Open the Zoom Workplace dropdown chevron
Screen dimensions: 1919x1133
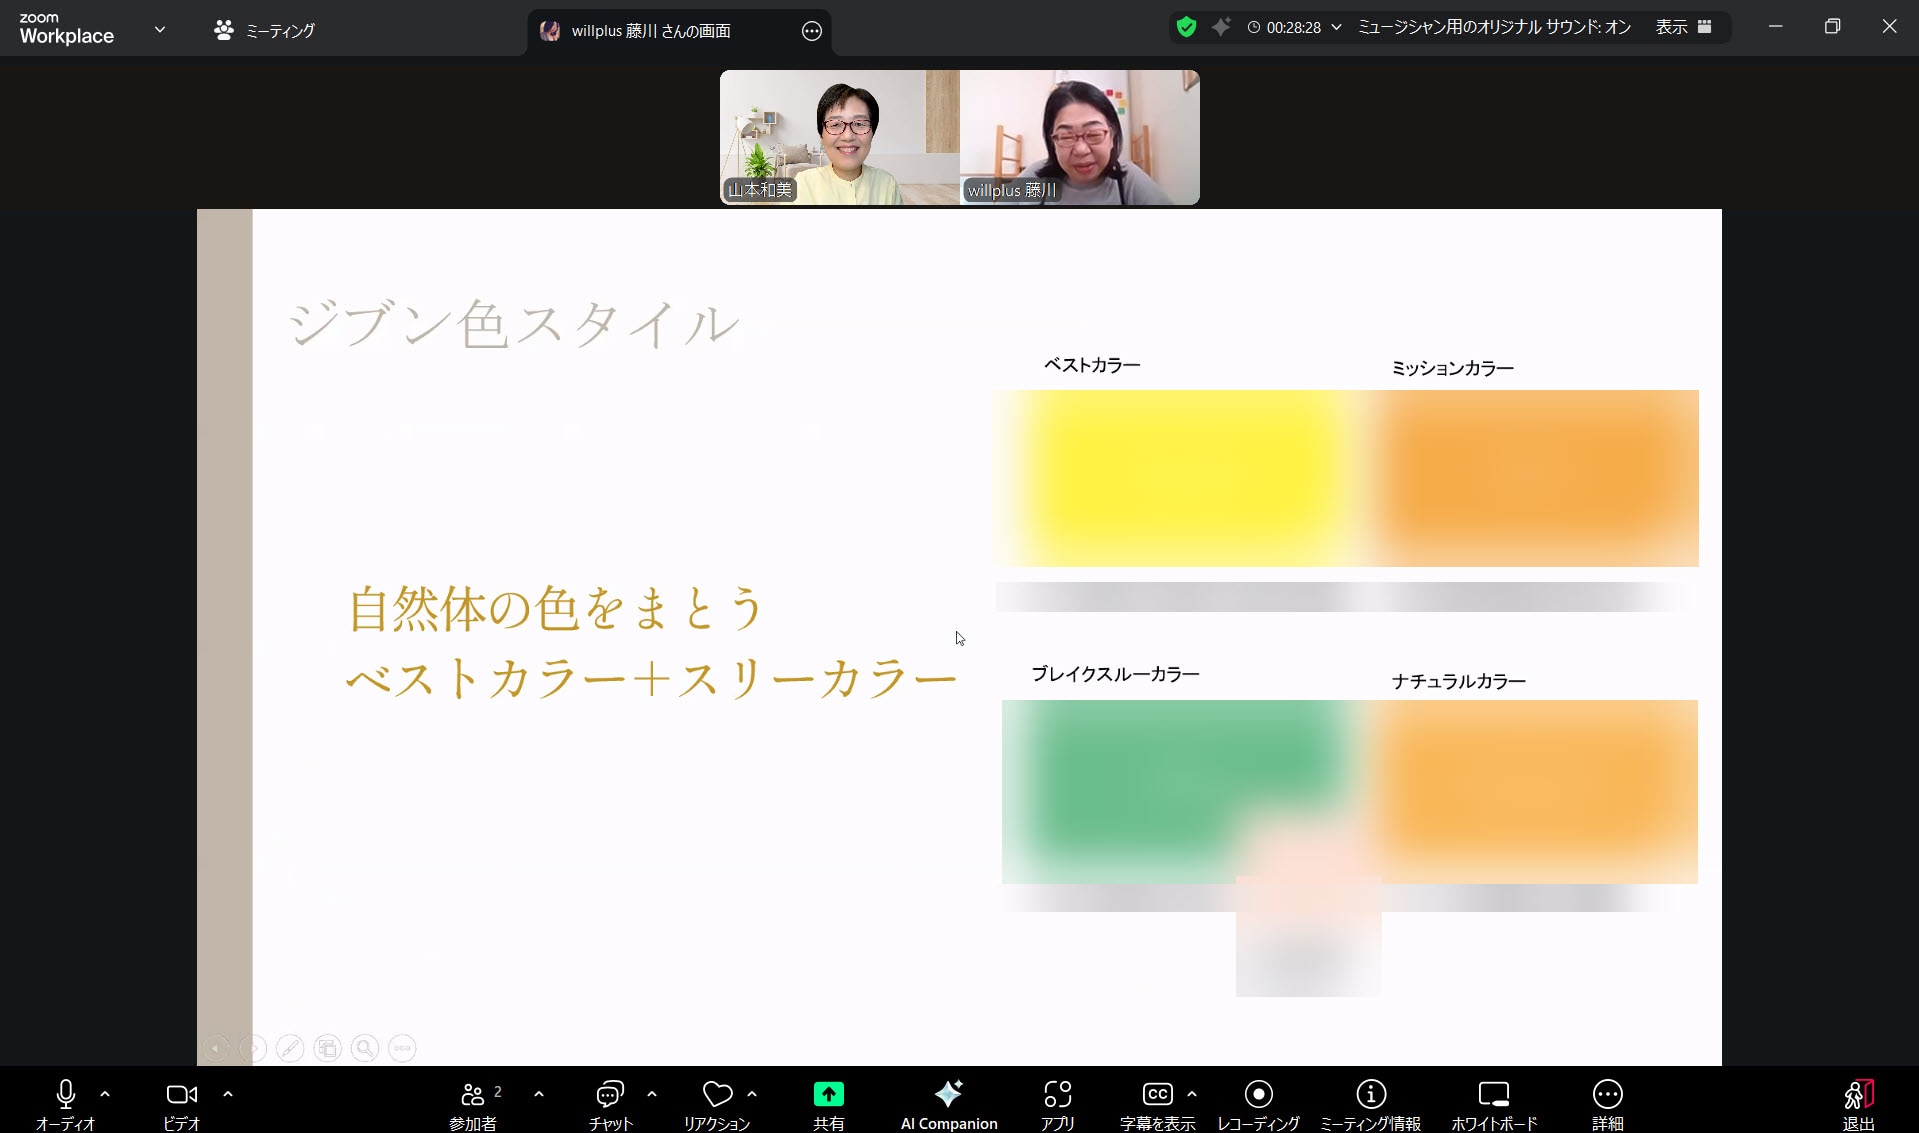160,30
